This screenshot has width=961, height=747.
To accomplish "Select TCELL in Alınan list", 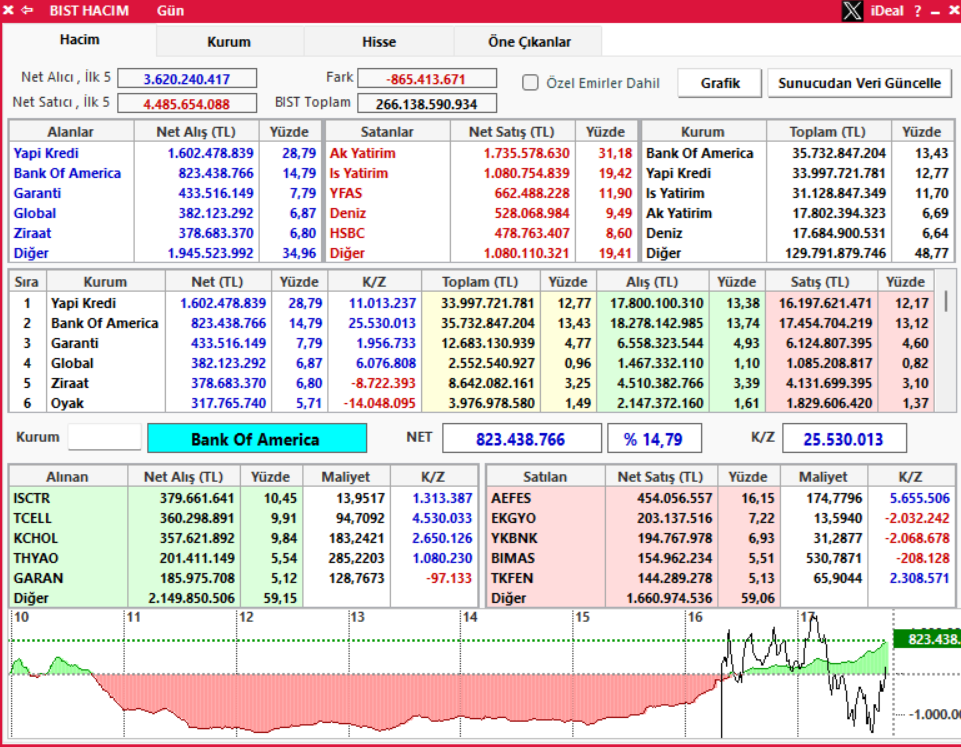I will [x=32, y=518].
